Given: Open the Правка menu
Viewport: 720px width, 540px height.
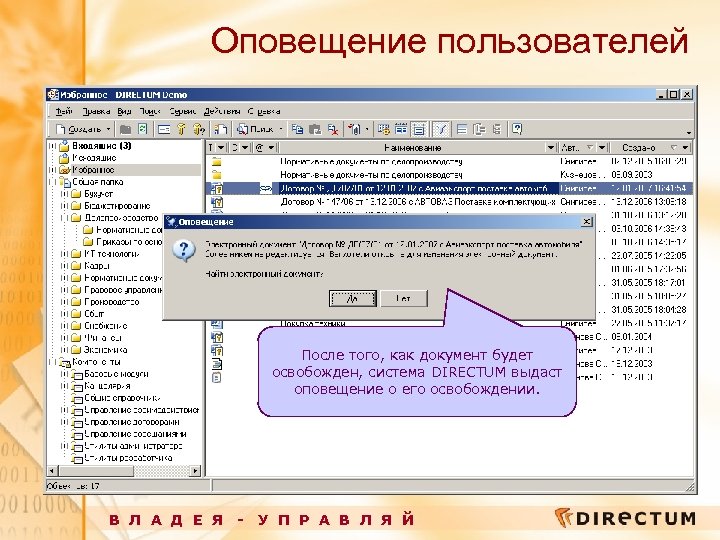Looking at the screenshot, I should (96, 111).
